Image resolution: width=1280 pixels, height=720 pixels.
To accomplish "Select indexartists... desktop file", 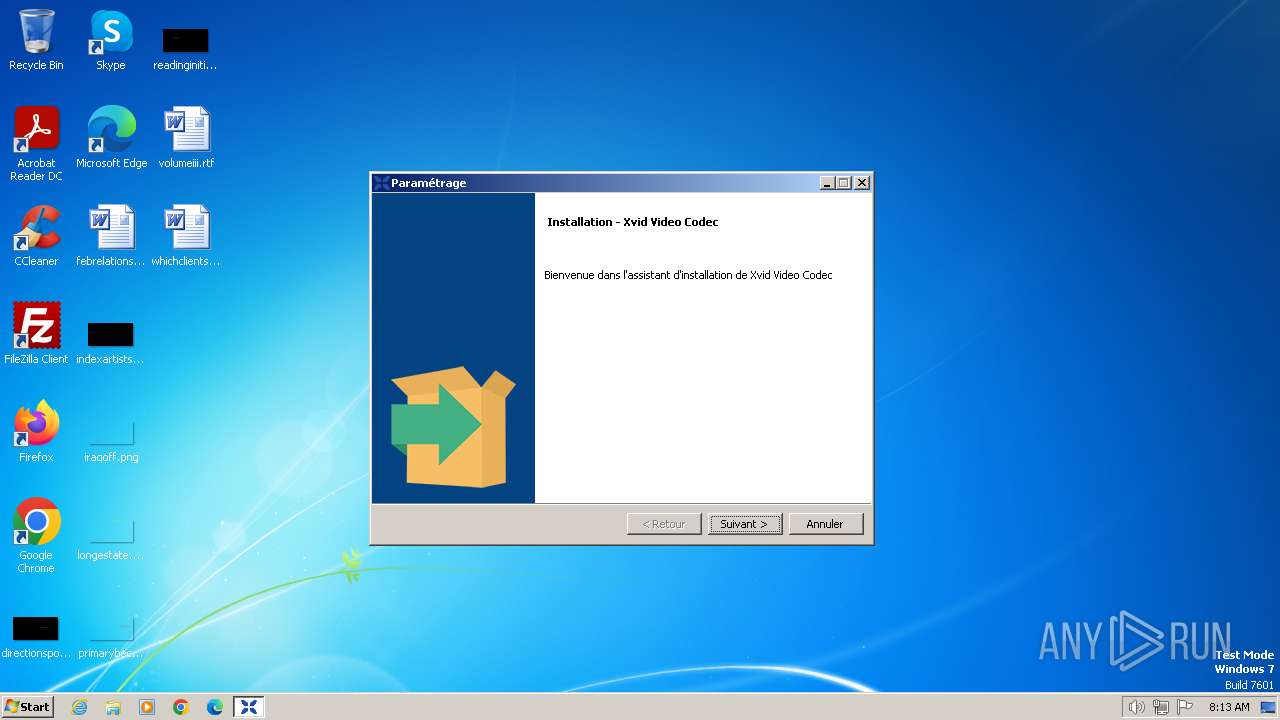I will [x=111, y=344].
